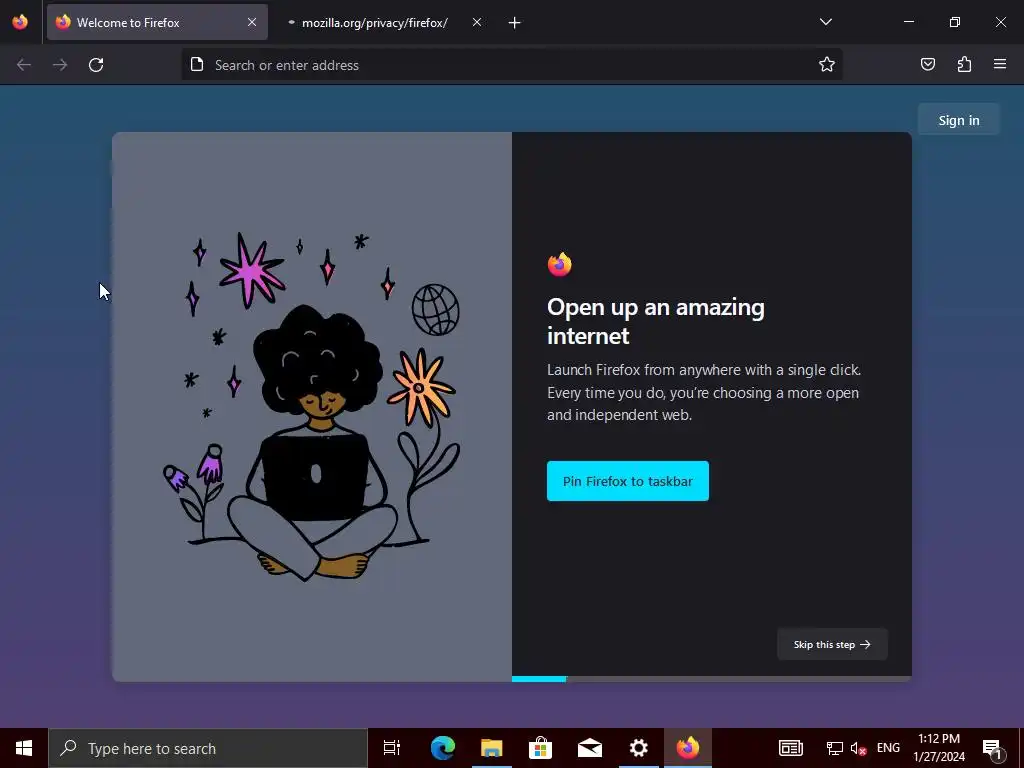Focus the Search or enter address field
Viewport: 1024px width, 768px height.
pyautogui.click(x=511, y=65)
